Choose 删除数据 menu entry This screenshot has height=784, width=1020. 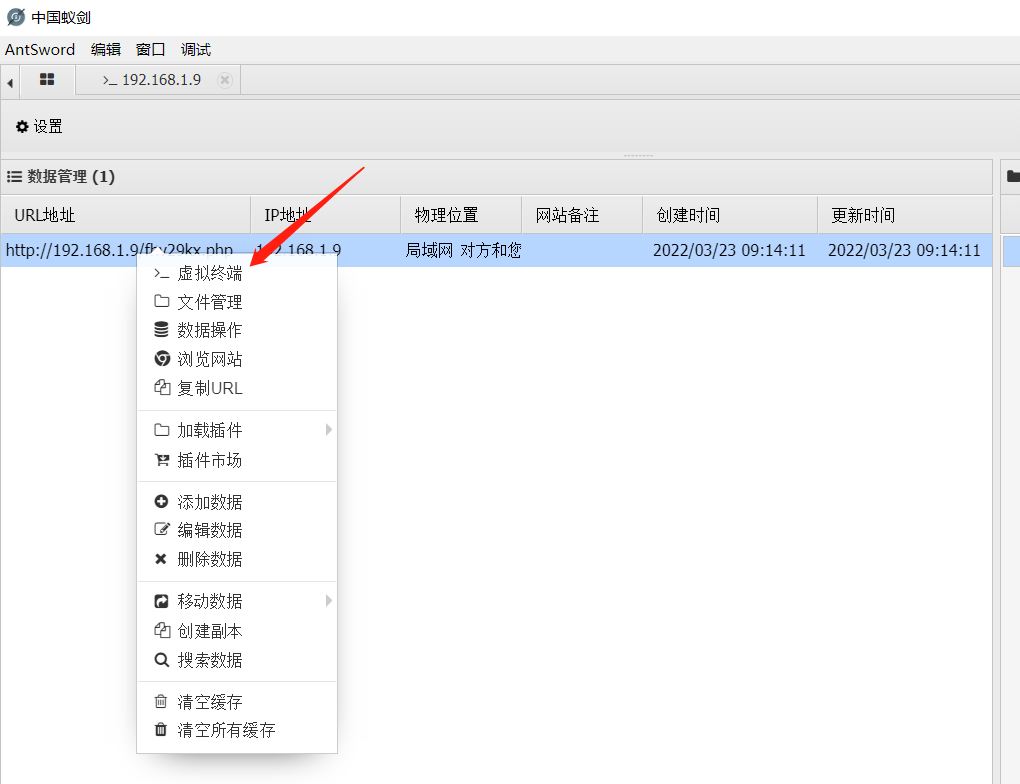pyautogui.click(x=237, y=559)
